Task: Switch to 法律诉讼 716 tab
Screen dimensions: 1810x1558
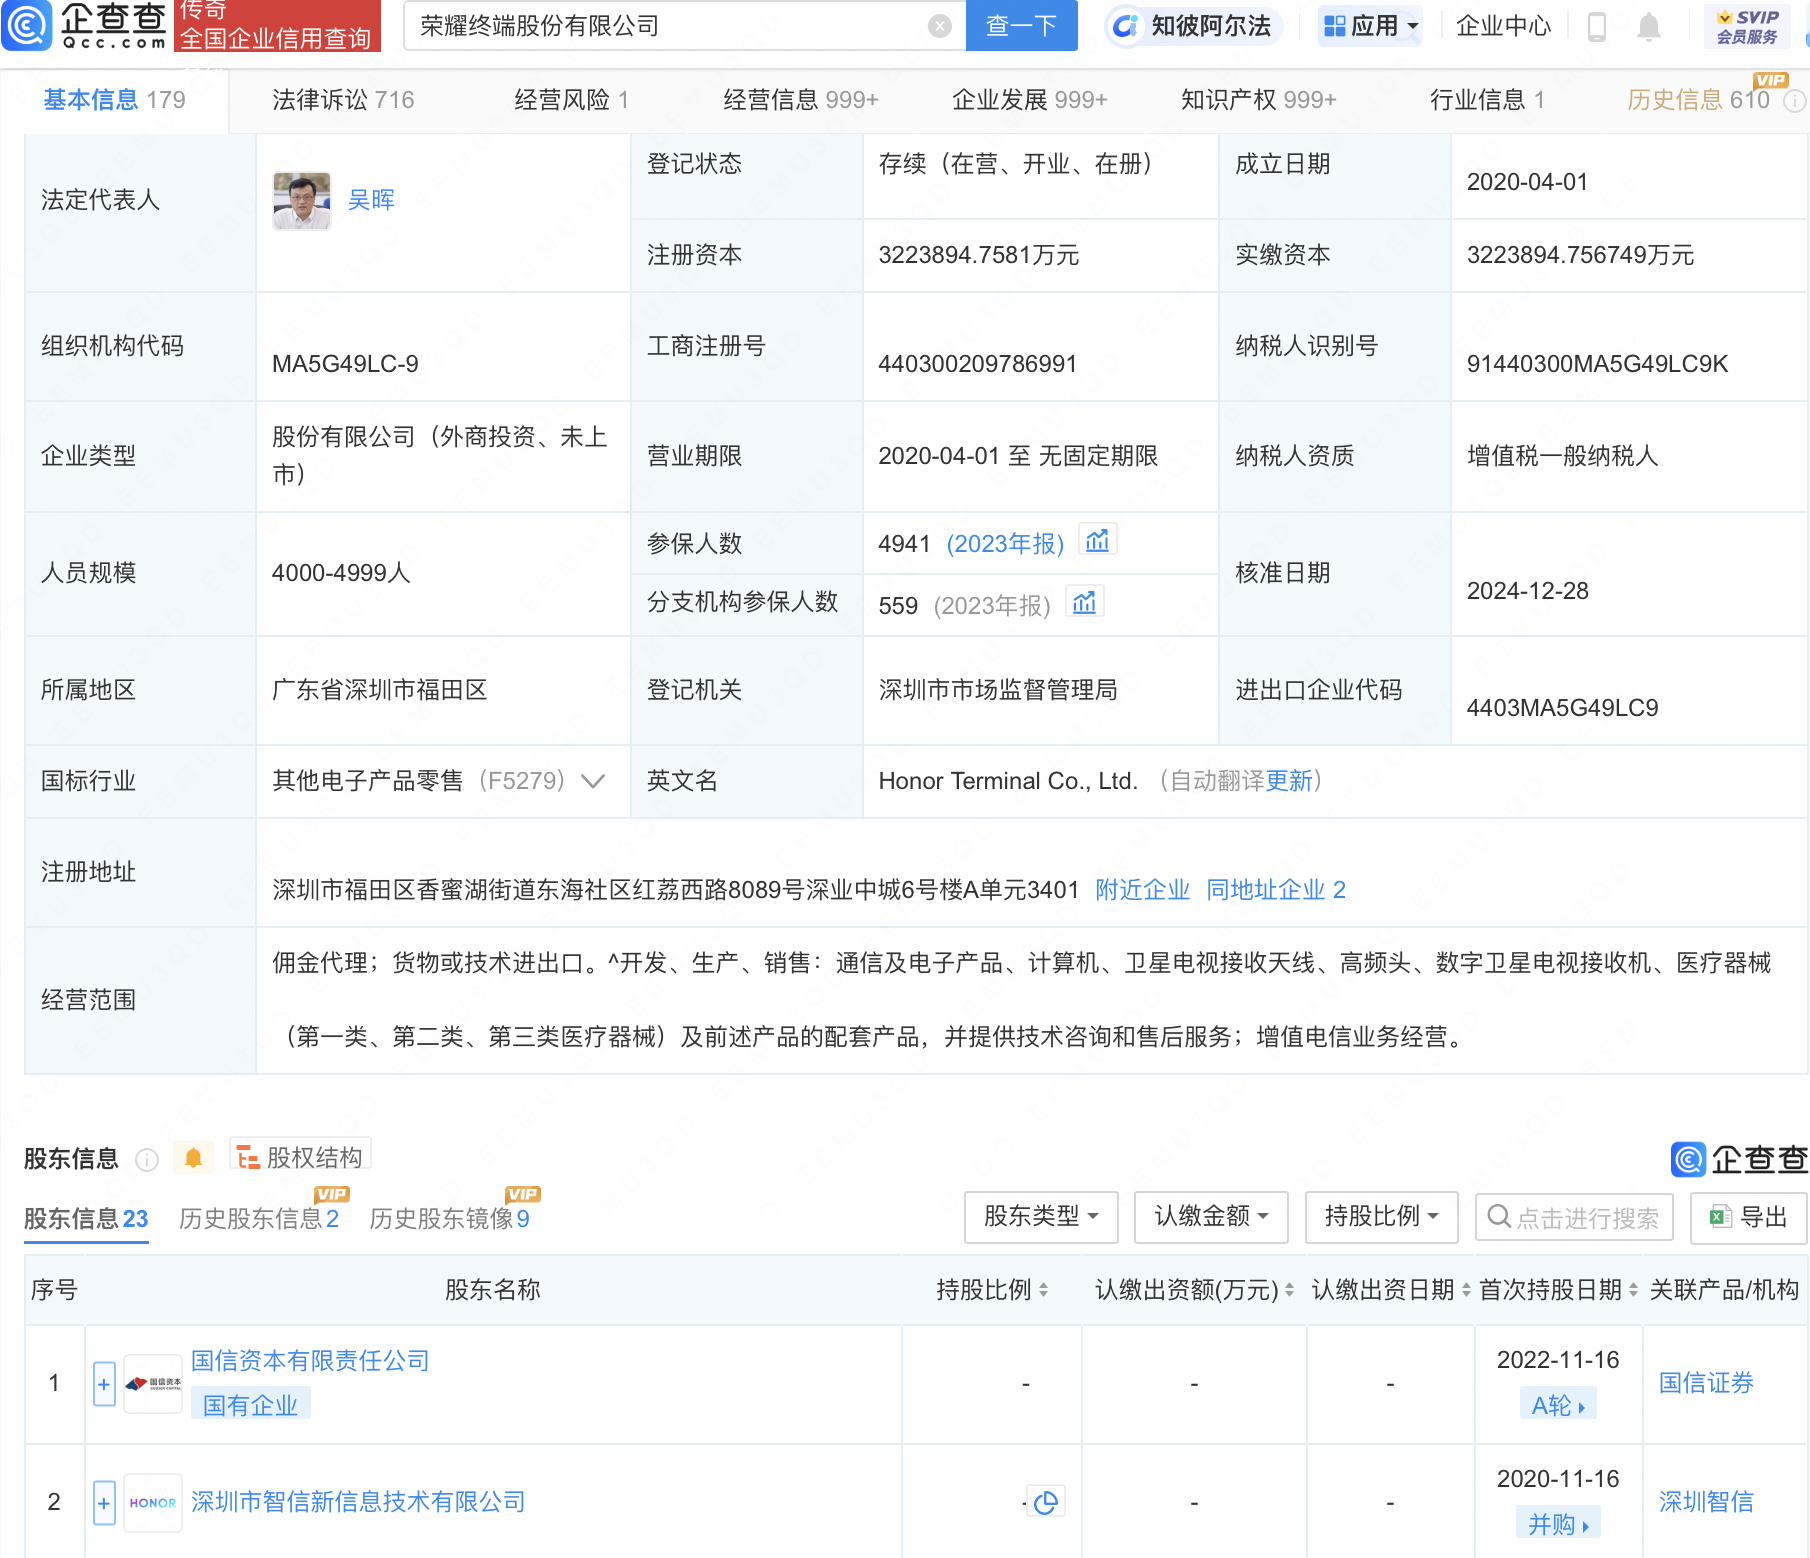Action: (x=343, y=100)
